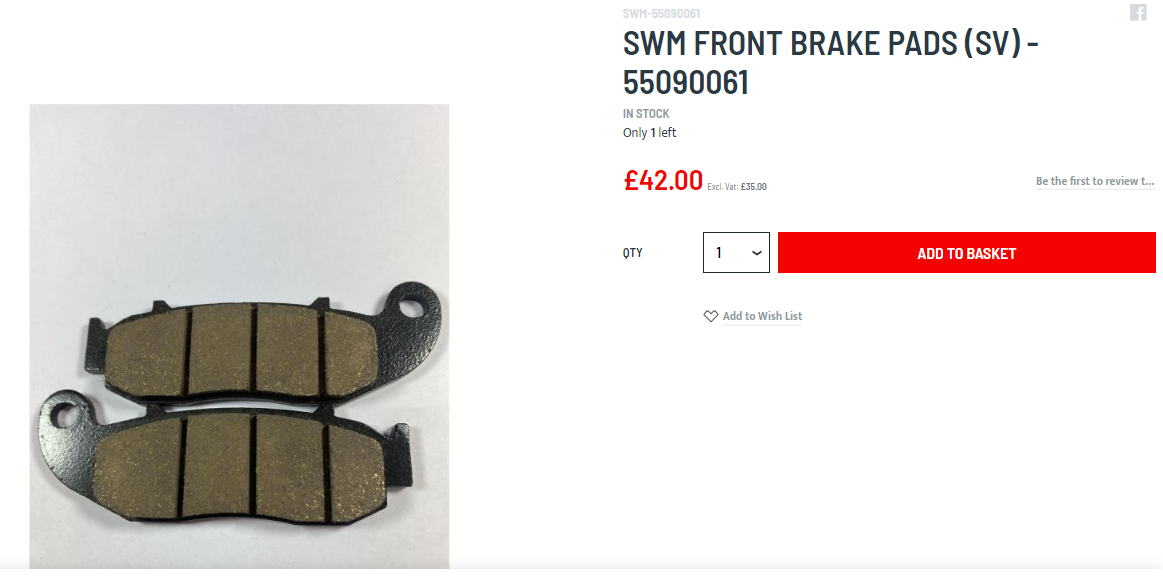Click the £42.00 price in red
The width and height of the screenshot is (1163, 576).
click(663, 180)
